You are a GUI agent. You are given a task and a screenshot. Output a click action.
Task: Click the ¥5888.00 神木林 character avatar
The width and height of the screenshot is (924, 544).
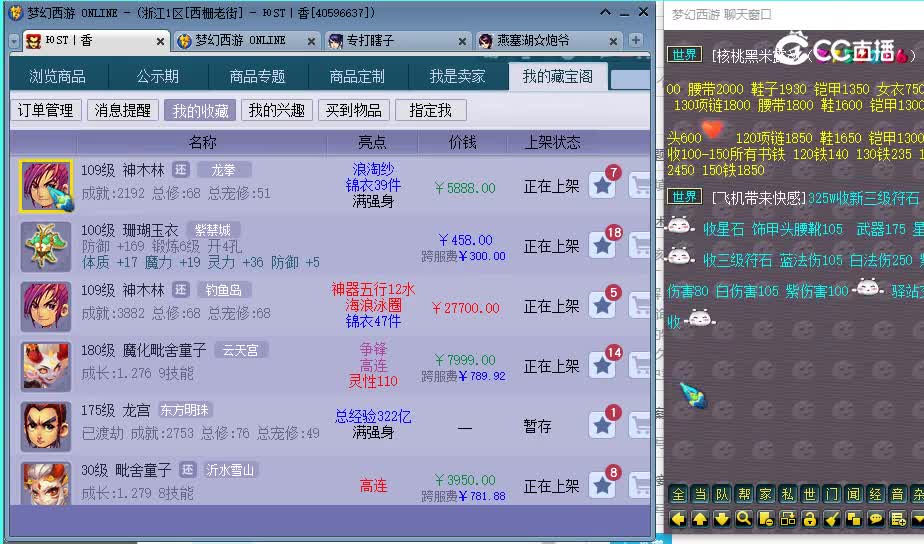[46, 186]
